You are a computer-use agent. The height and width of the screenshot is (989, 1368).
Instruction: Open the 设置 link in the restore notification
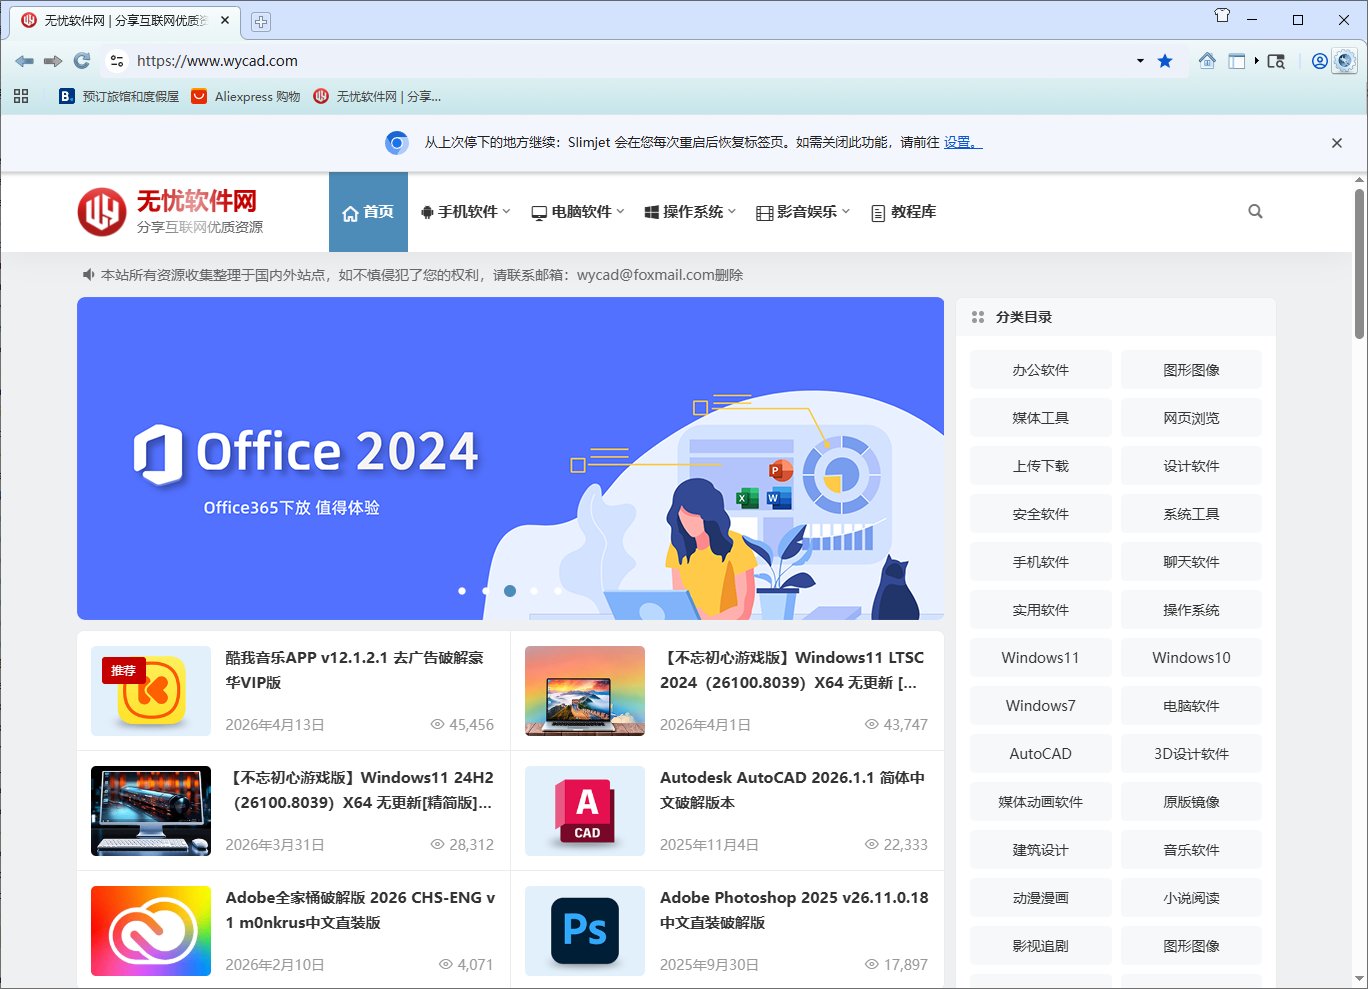pos(957,142)
